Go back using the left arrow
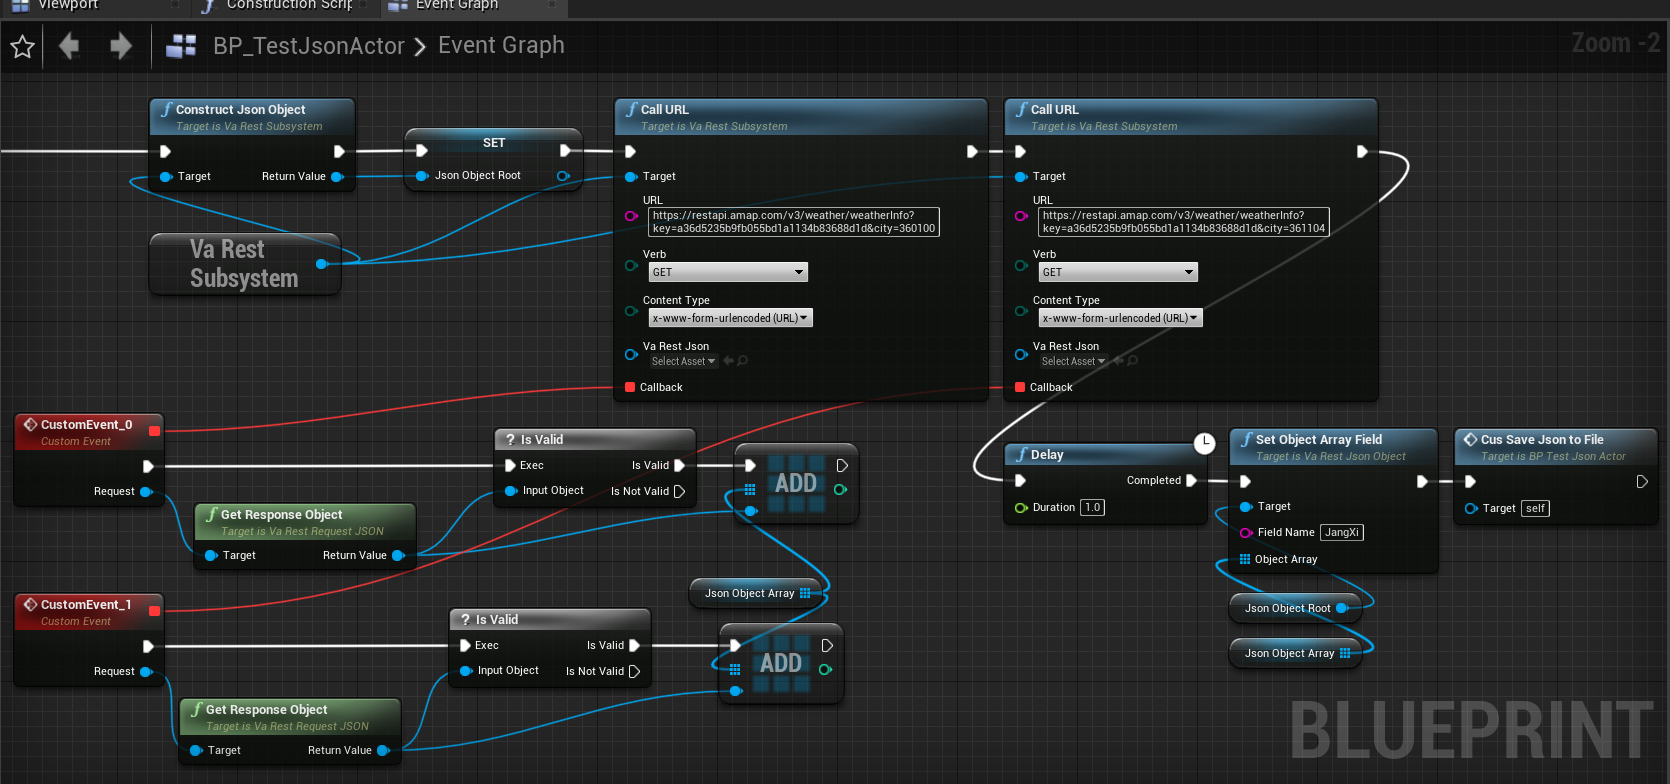The height and width of the screenshot is (784, 1670). 69,46
